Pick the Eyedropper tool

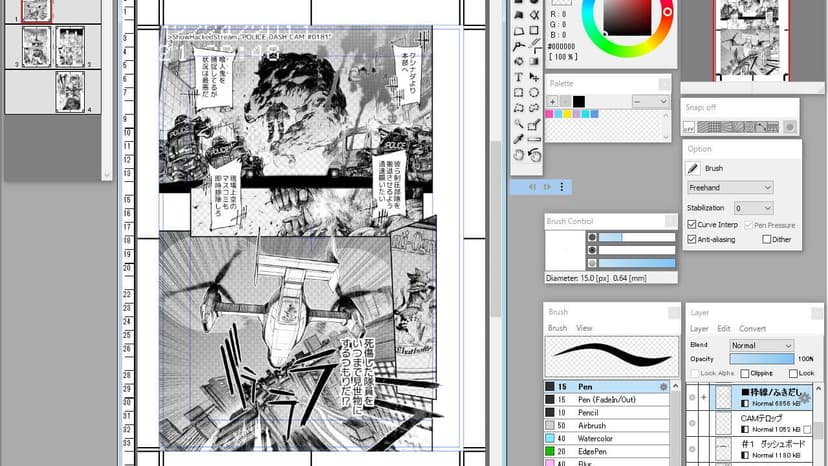[519, 139]
